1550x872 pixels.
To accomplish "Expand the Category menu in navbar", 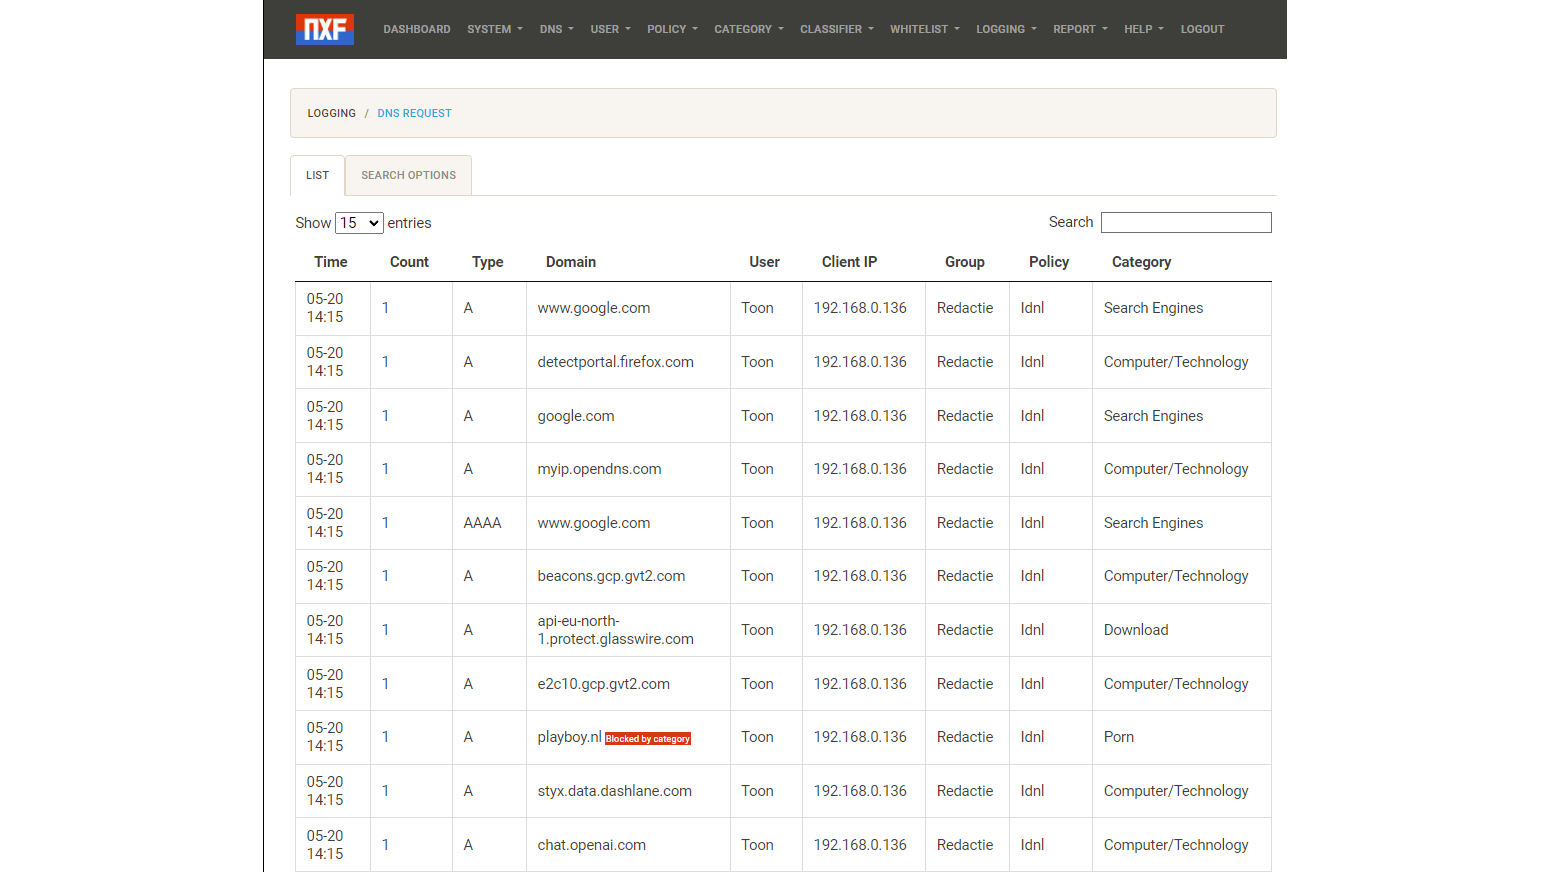I will click(748, 29).
